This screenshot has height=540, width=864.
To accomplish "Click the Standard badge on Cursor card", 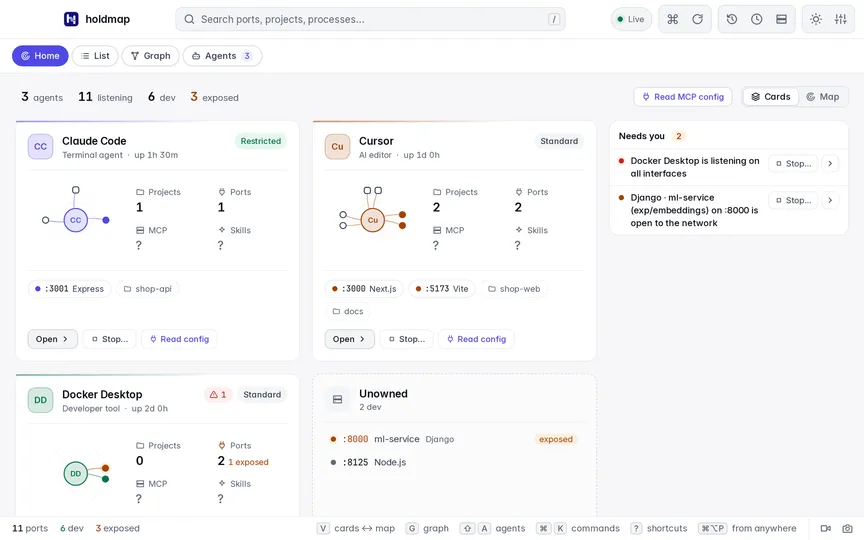I will [x=559, y=141].
